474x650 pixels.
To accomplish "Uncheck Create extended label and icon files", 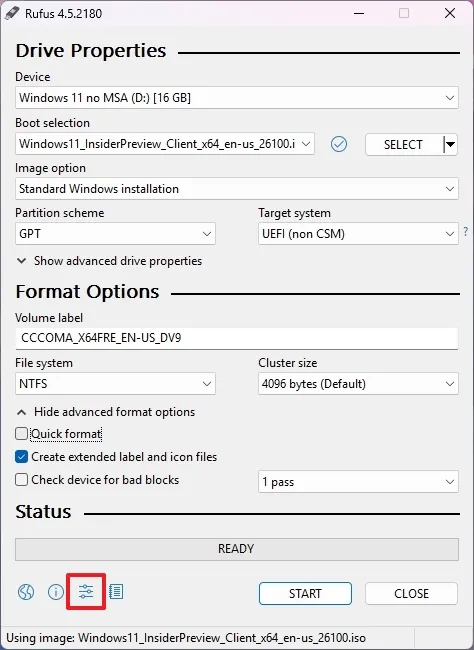I will tap(21, 457).
